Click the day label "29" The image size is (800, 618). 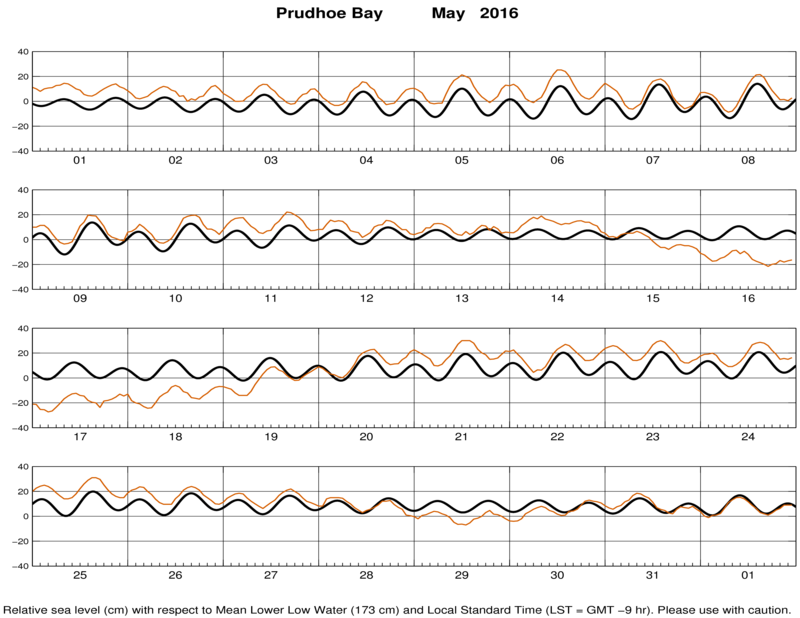(462, 575)
